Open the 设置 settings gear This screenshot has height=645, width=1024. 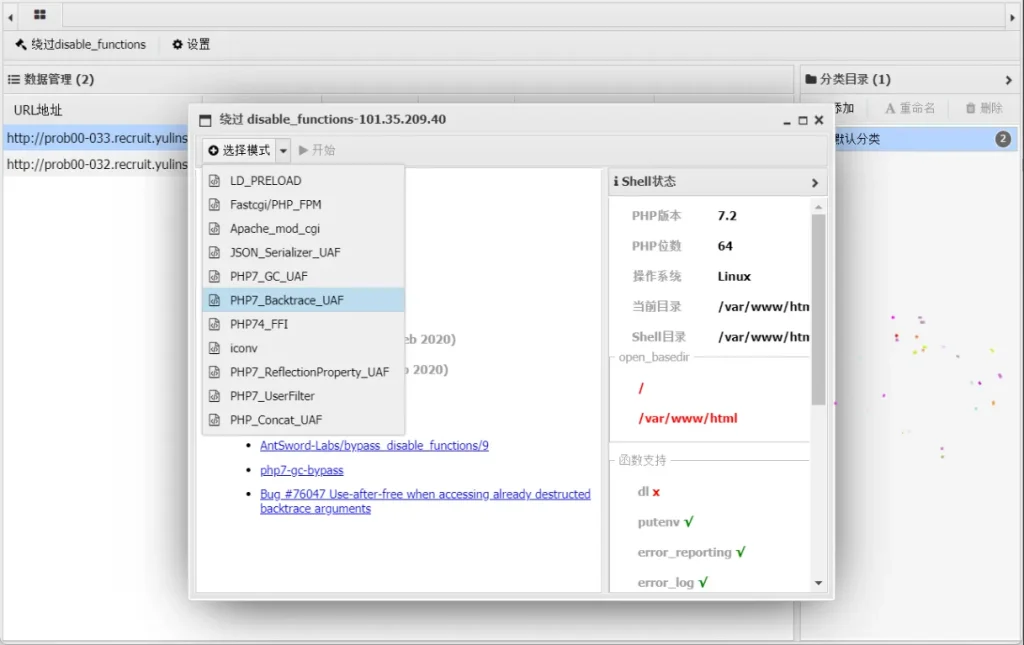[191, 45]
